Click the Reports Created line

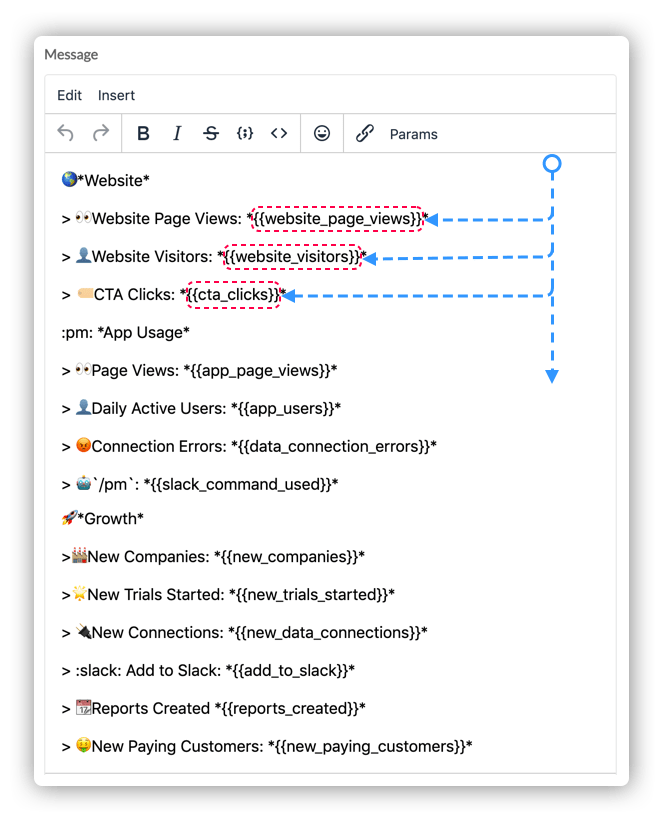pyautogui.click(x=214, y=709)
